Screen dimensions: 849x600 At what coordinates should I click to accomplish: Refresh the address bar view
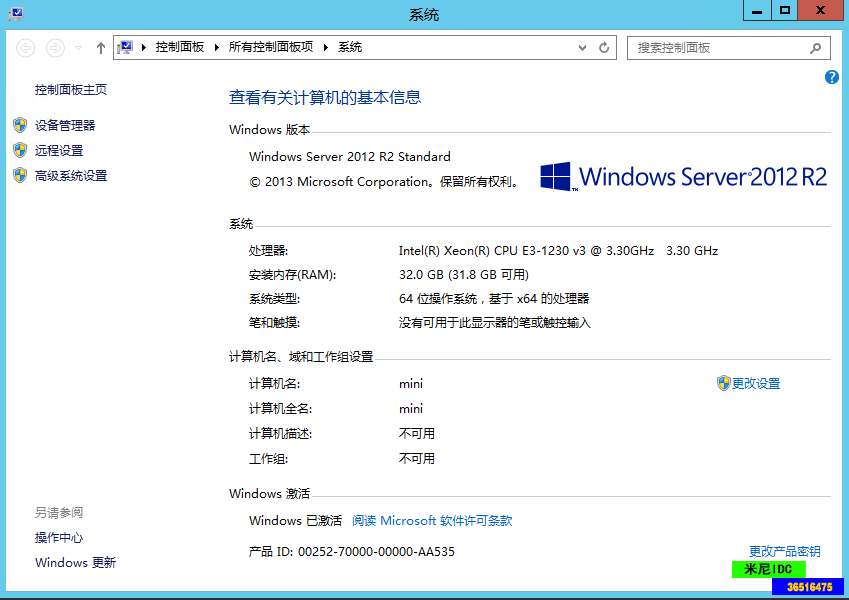coord(604,48)
